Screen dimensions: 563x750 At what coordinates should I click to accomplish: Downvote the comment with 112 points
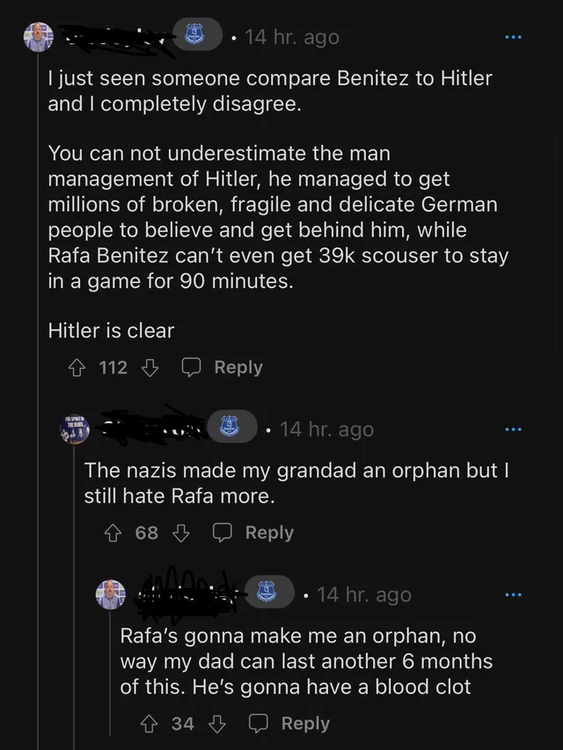(150, 368)
